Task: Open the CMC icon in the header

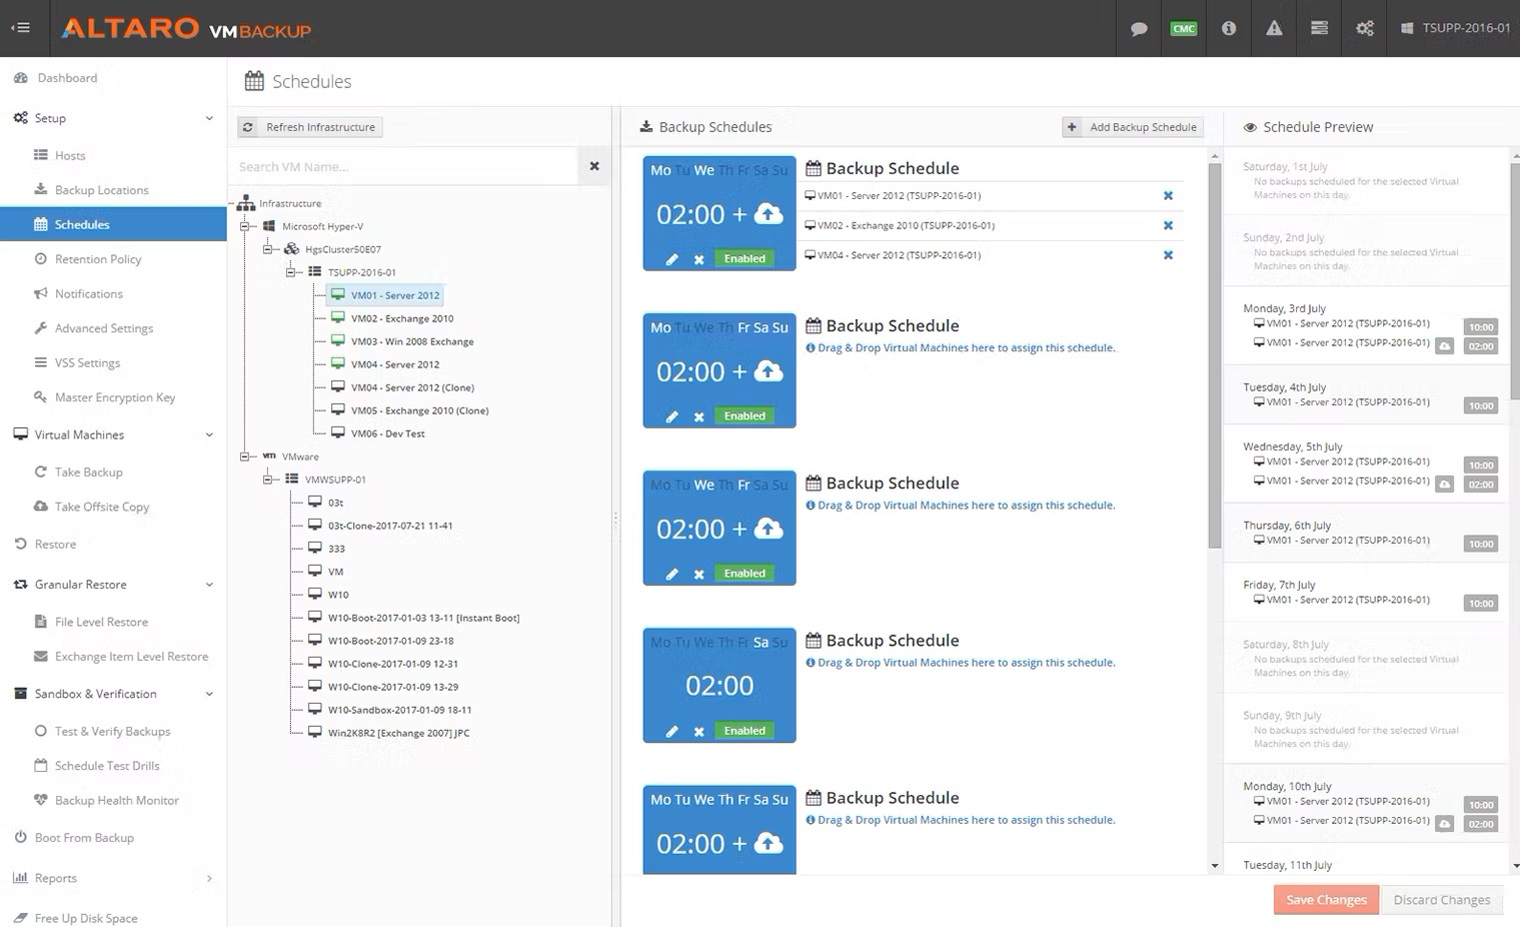Action: point(1184,28)
